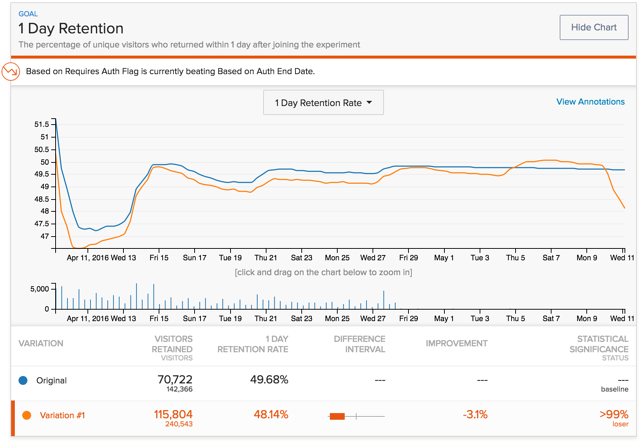Click the GOAL label above the title
This screenshot has height=442, width=639.
[x=28, y=14]
